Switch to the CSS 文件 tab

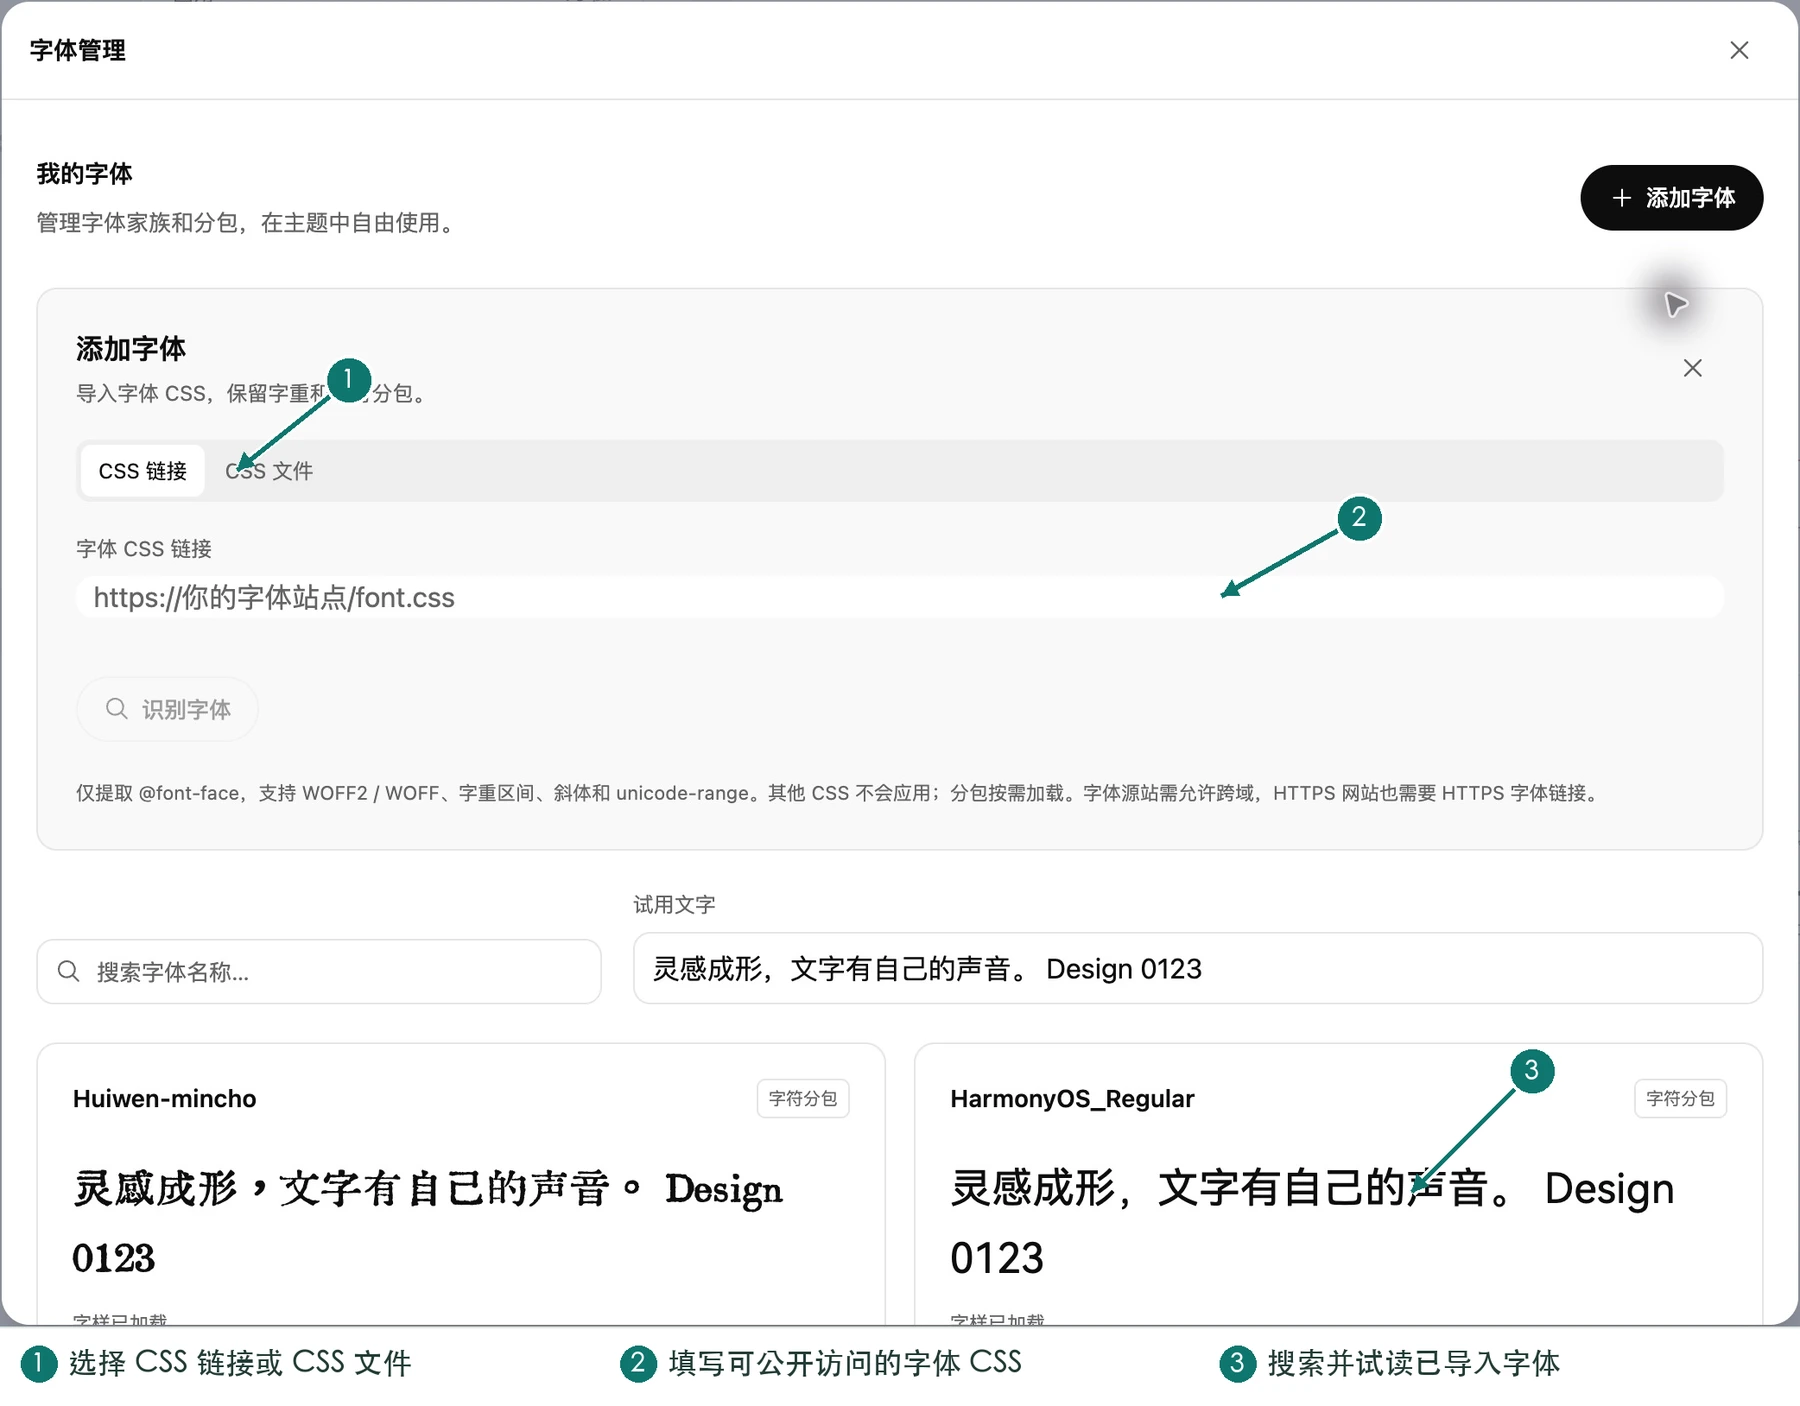[x=268, y=471]
